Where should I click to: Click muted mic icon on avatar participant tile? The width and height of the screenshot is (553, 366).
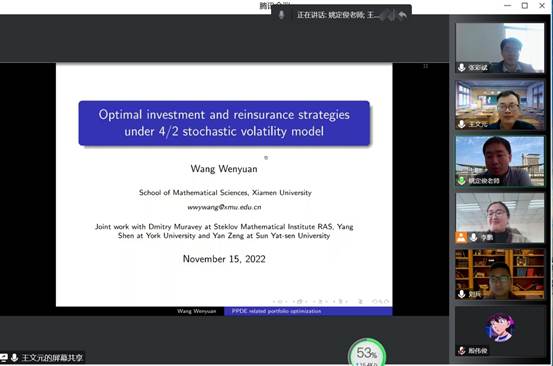tap(461, 350)
